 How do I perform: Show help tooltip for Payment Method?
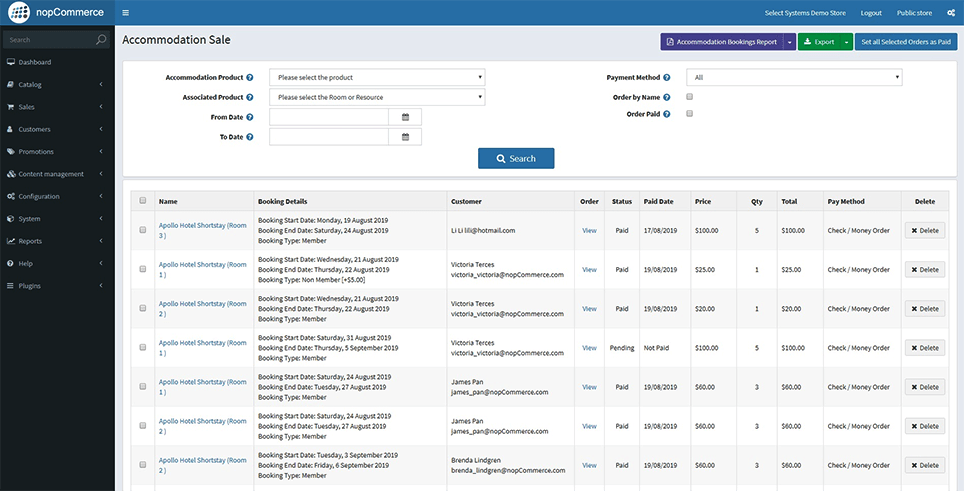tap(666, 77)
